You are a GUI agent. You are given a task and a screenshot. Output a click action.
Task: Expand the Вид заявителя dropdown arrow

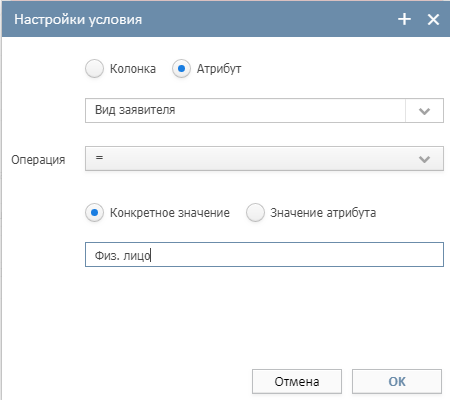point(424,111)
